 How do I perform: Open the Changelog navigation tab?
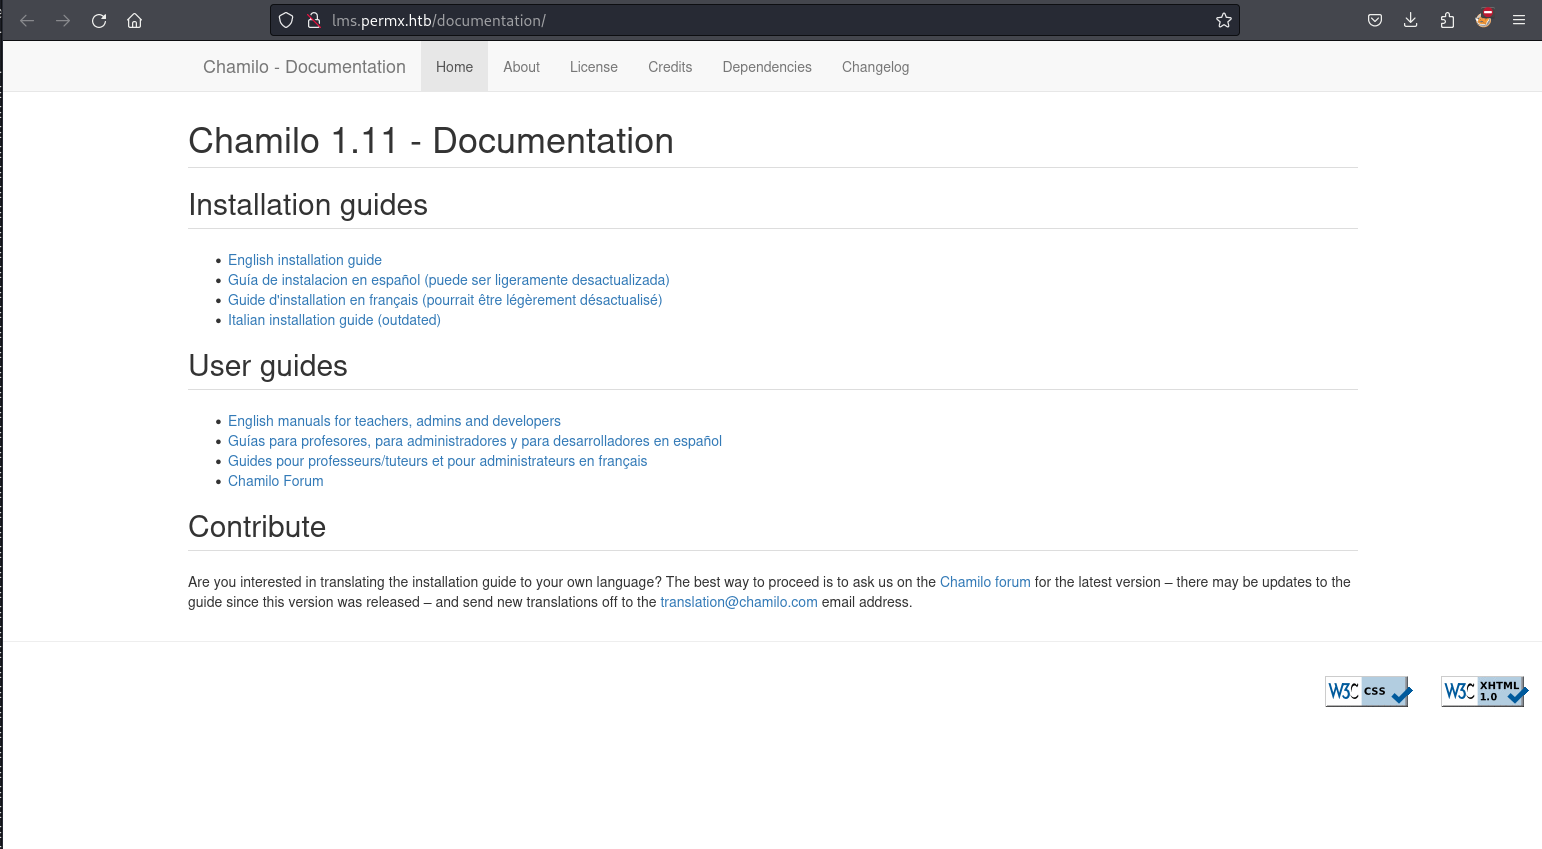click(x=875, y=67)
